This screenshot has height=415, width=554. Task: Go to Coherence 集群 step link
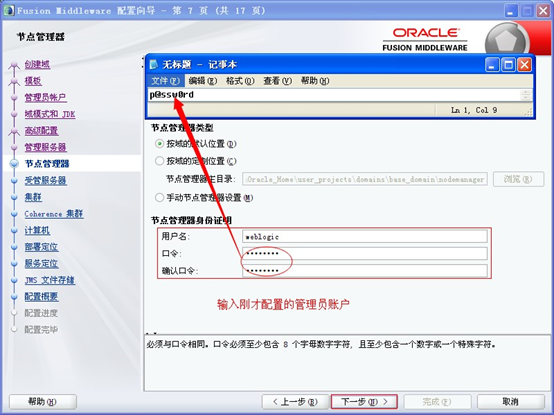coord(54,214)
